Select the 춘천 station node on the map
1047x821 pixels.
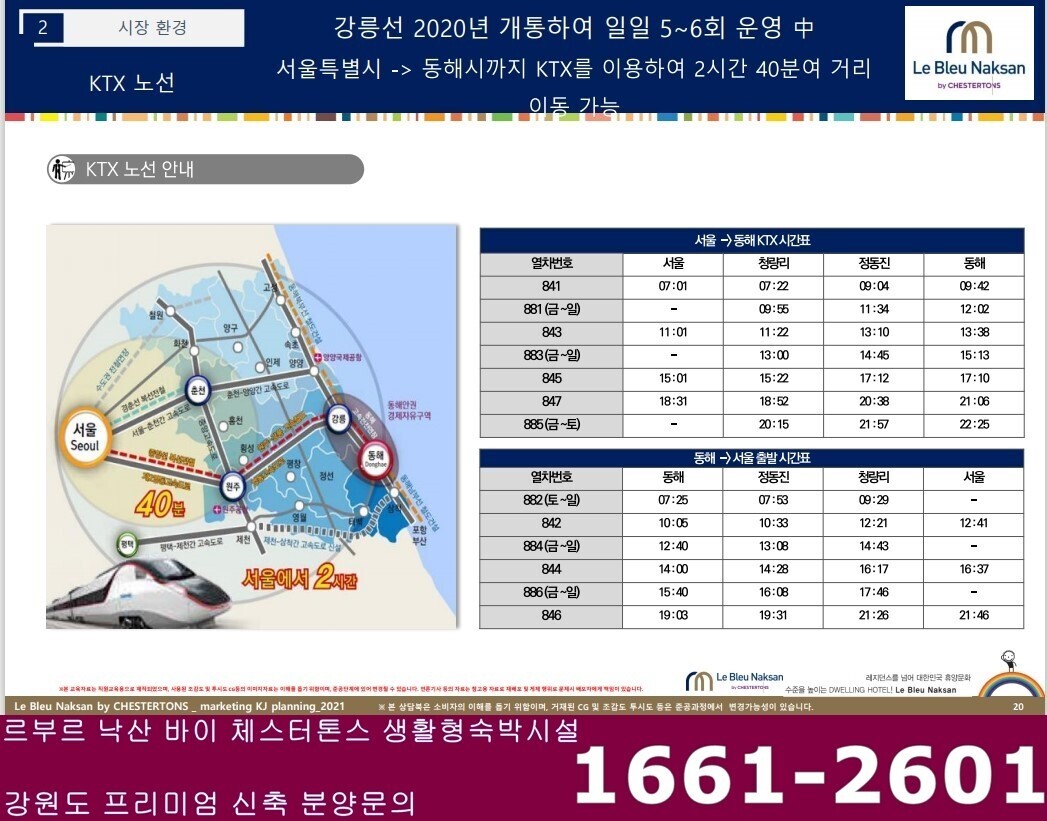click(x=198, y=390)
